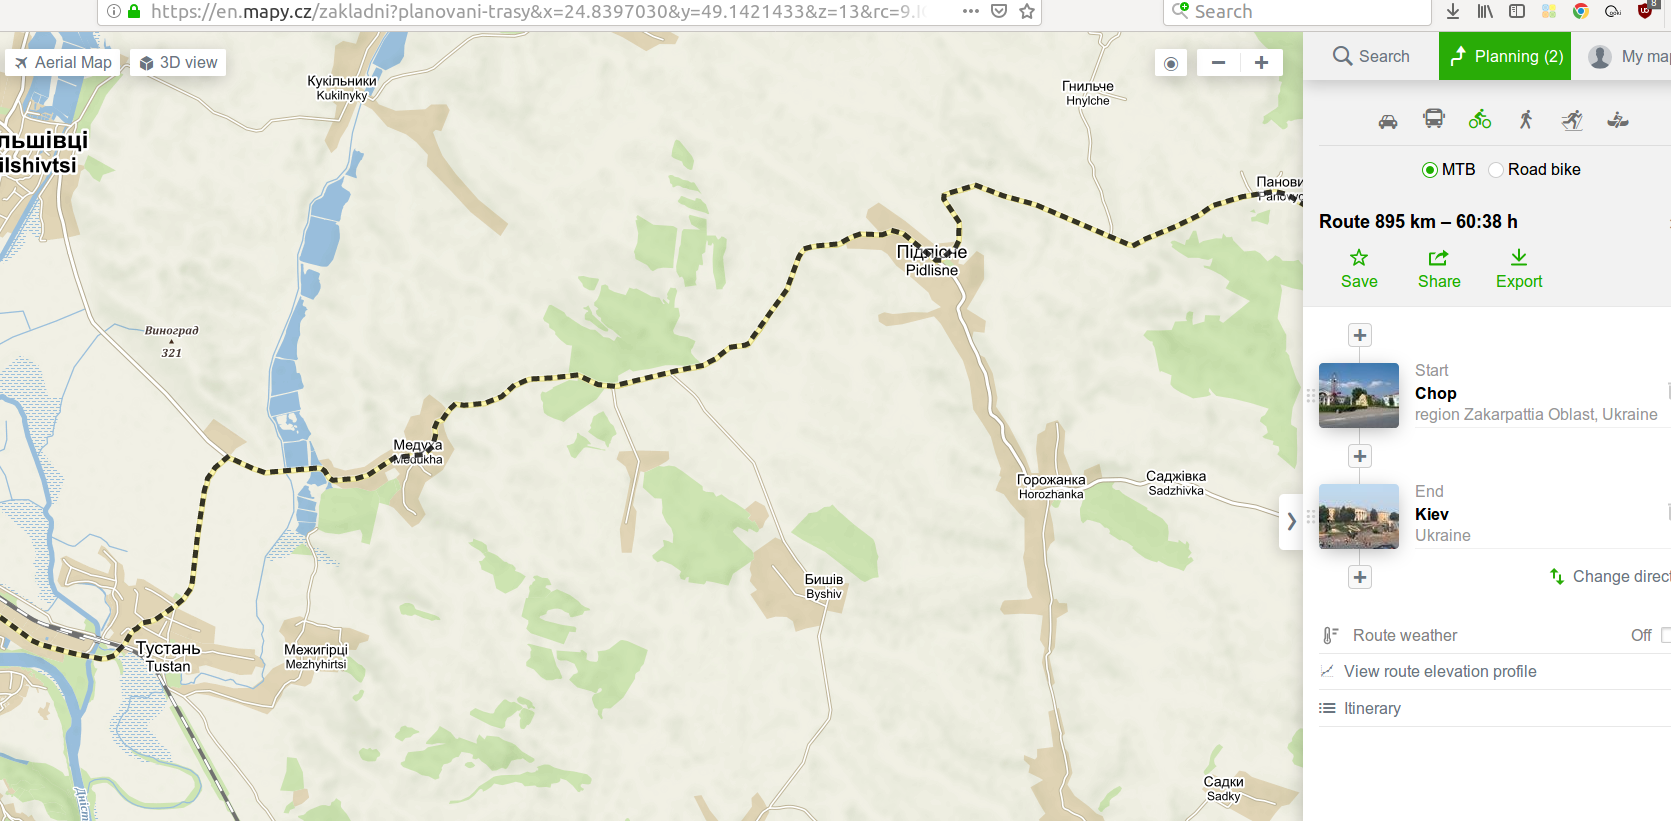
Task: Center map on my location
Action: [1171, 63]
